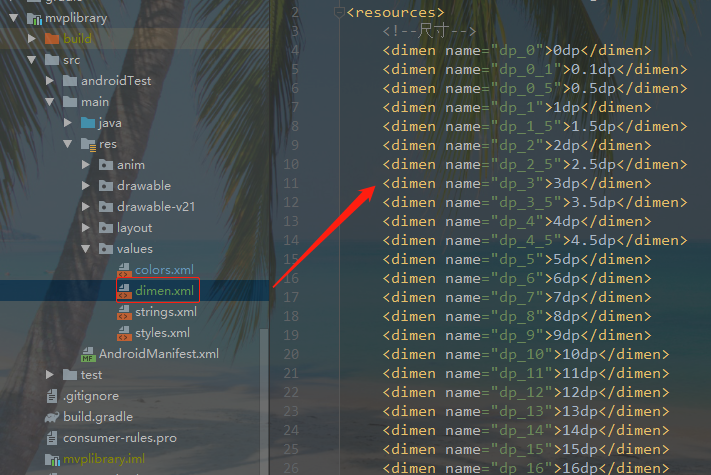The height and width of the screenshot is (475, 711).
Task: Collapse the values folder
Action: pyautogui.click(x=86, y=248)
